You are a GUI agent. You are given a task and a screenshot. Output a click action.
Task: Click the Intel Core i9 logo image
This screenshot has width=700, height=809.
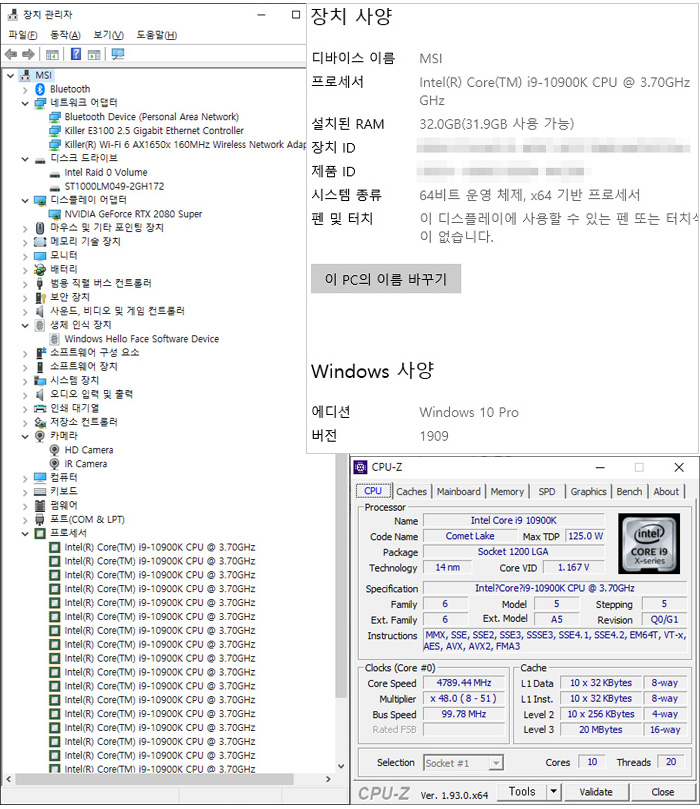tap(649, 543)
